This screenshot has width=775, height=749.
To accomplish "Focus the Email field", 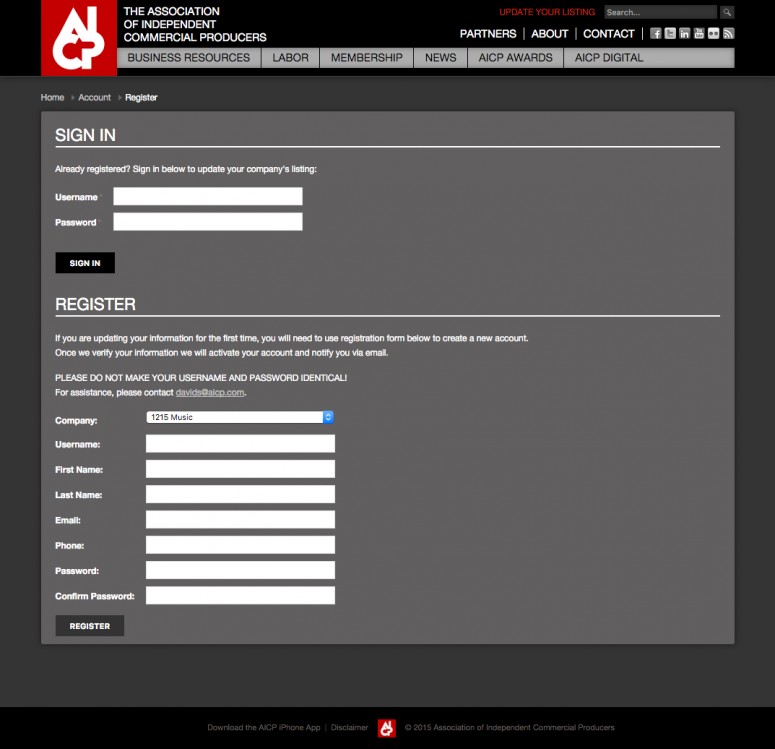I will 240,520.
